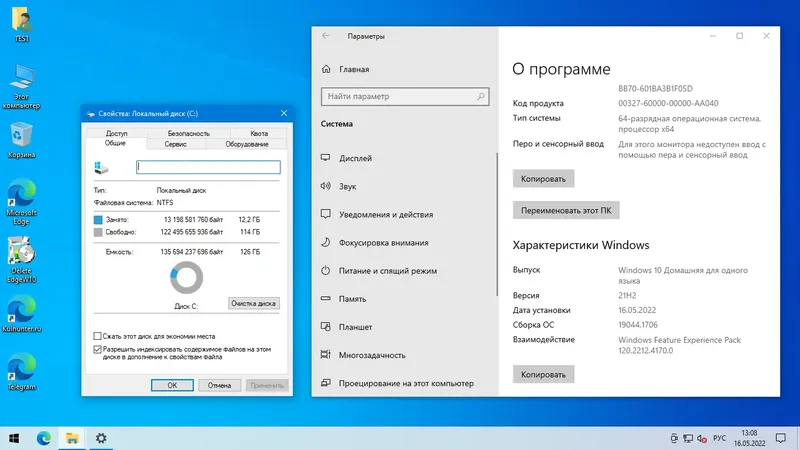Open Settings gear in the taskbar

pos(101,438)
